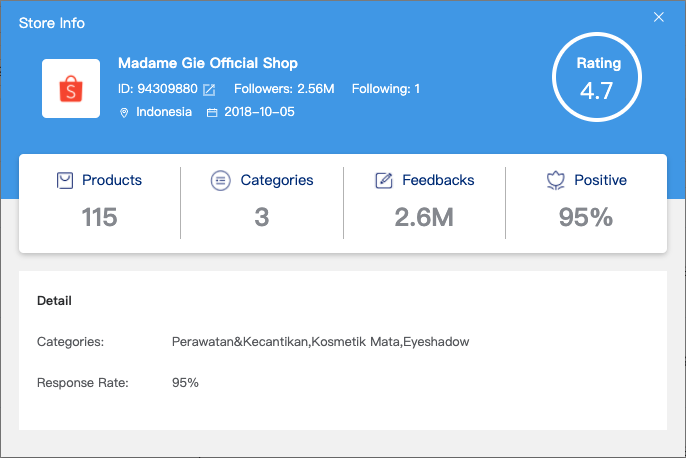Screen dimensions: 686x458
Task: Click the Categories list icon
Action: (220, 180)
